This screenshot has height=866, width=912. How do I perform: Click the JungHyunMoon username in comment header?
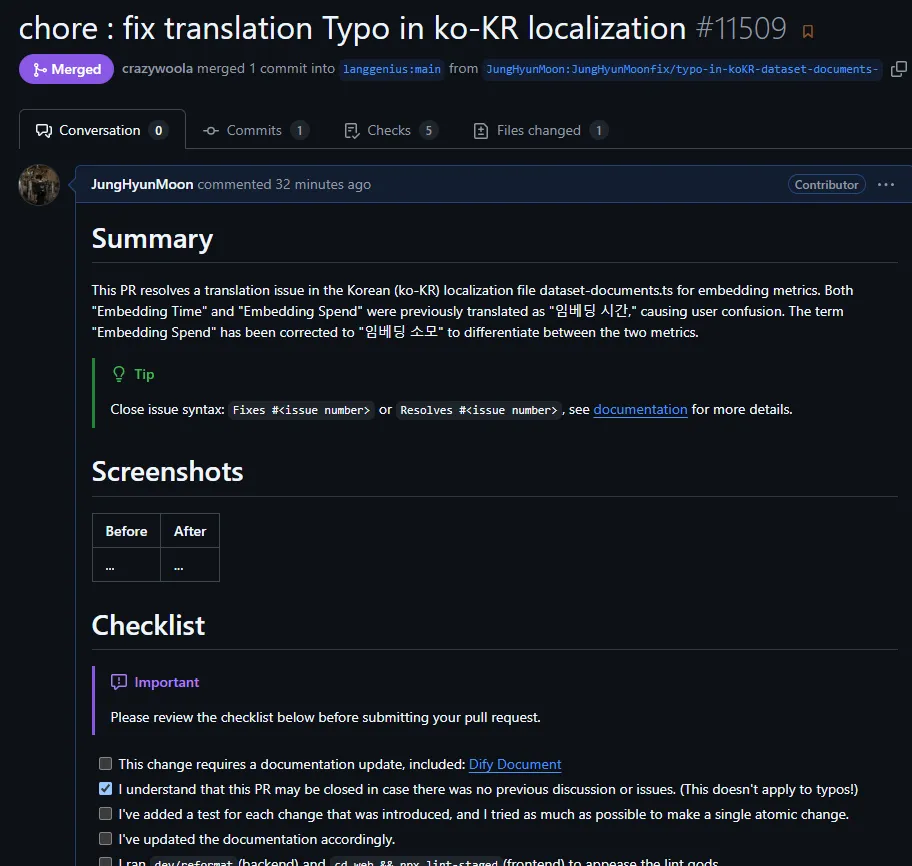142,184
